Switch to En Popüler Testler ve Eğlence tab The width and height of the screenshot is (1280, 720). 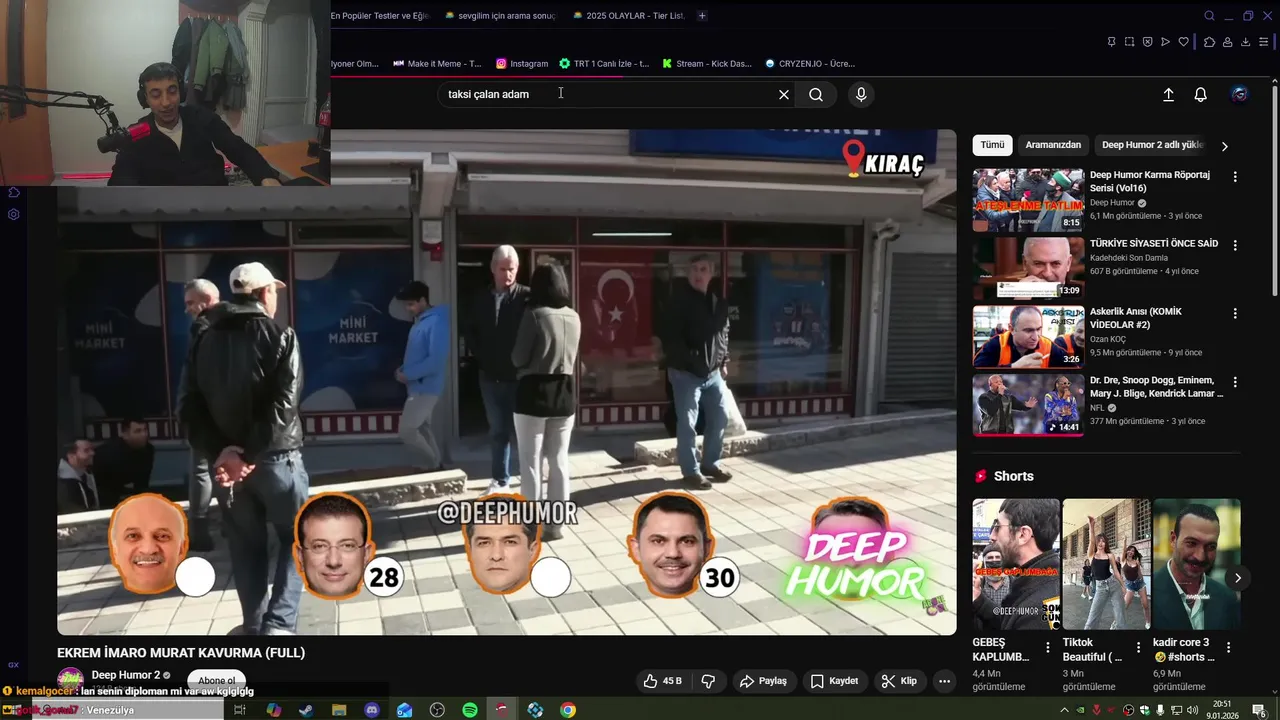click(x=378, y=16)
